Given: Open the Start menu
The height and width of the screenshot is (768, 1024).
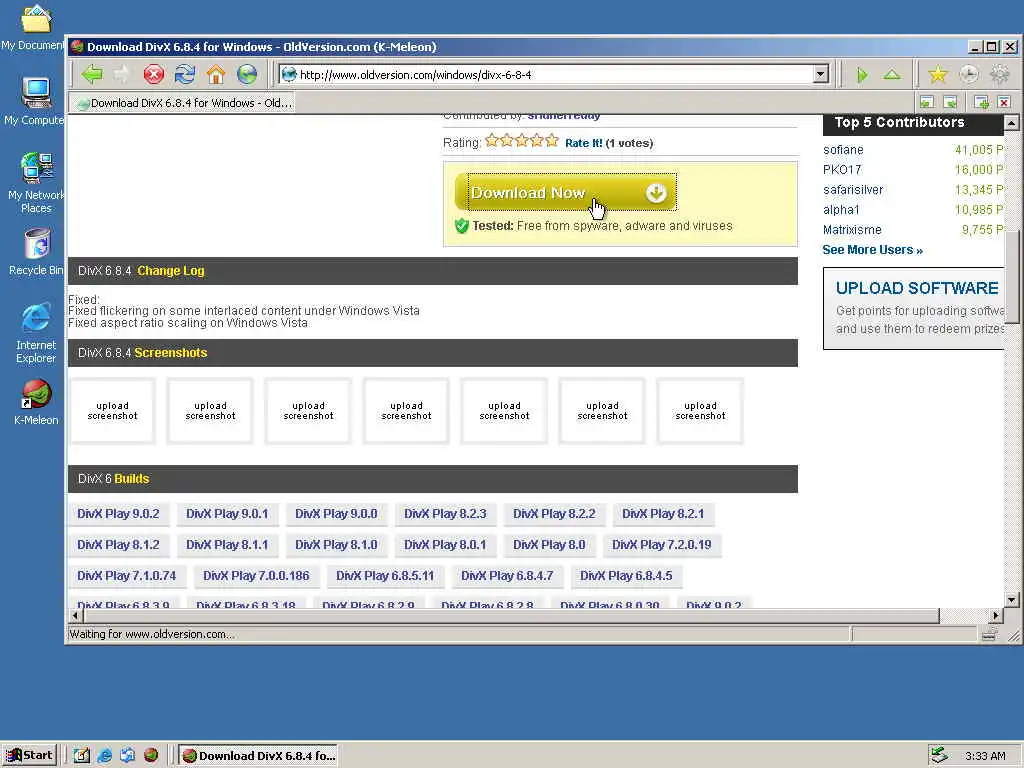Looking at the screenshot, I should point(30,756).
